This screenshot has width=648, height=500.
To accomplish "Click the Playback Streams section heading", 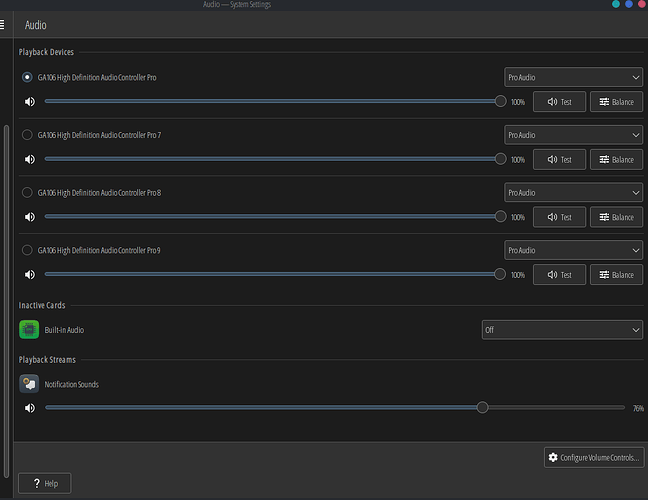I will [47, 360].
